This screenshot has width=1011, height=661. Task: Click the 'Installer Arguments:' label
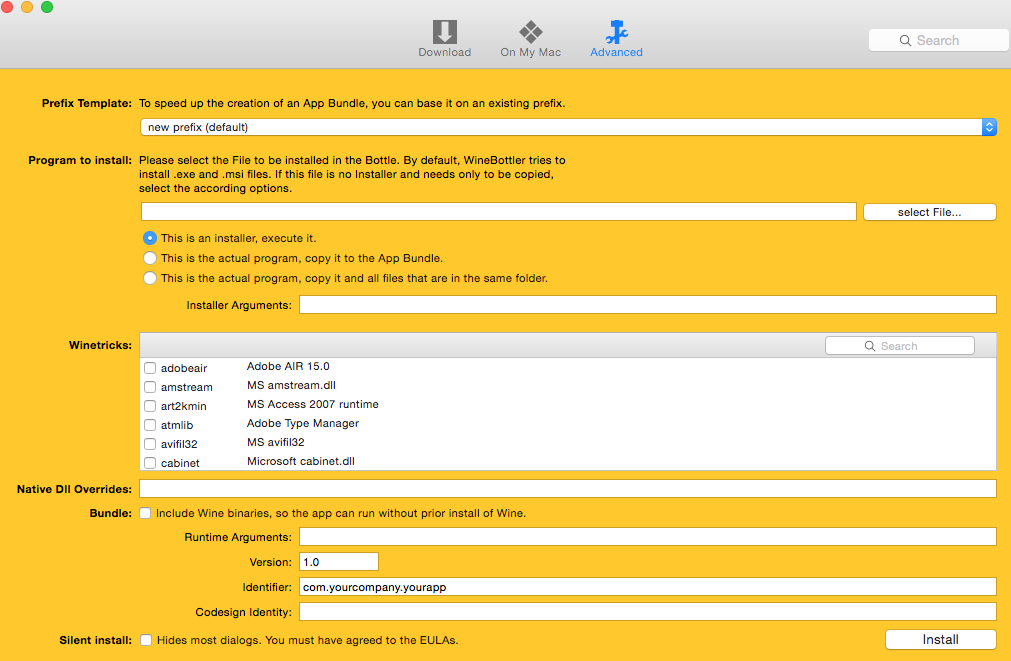(x=239, y=305)
